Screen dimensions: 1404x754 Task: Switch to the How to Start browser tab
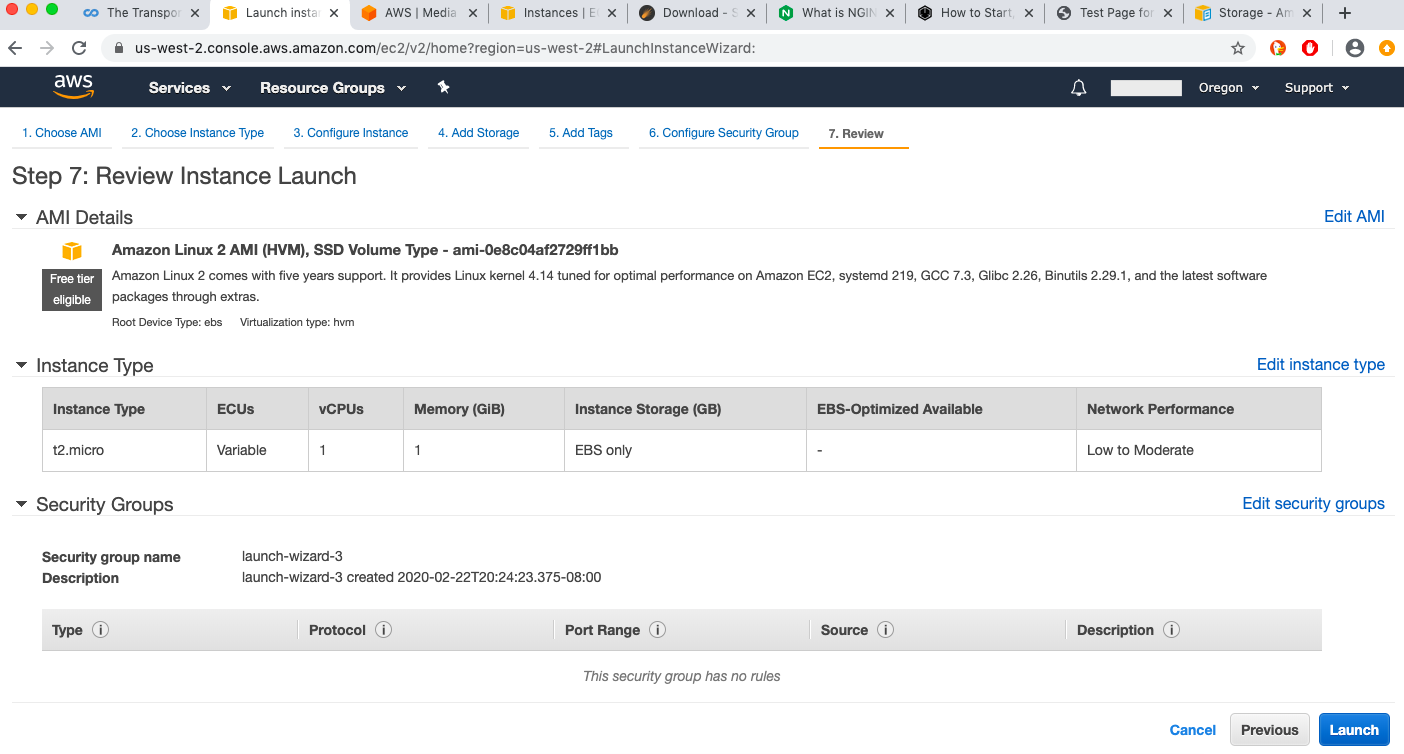(977, 13)
